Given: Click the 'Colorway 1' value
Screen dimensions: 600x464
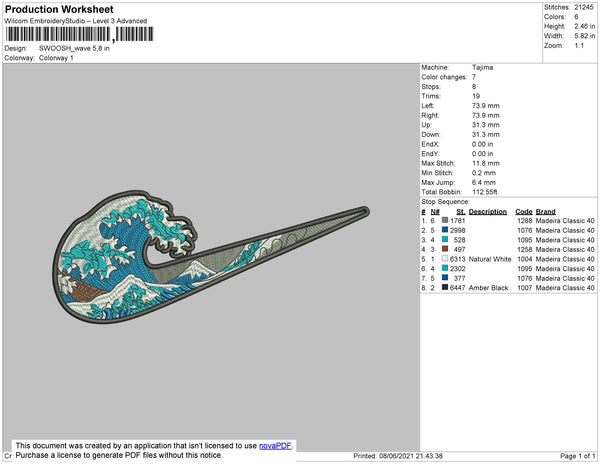Looking at the screenshot, I should coord(56,58).
